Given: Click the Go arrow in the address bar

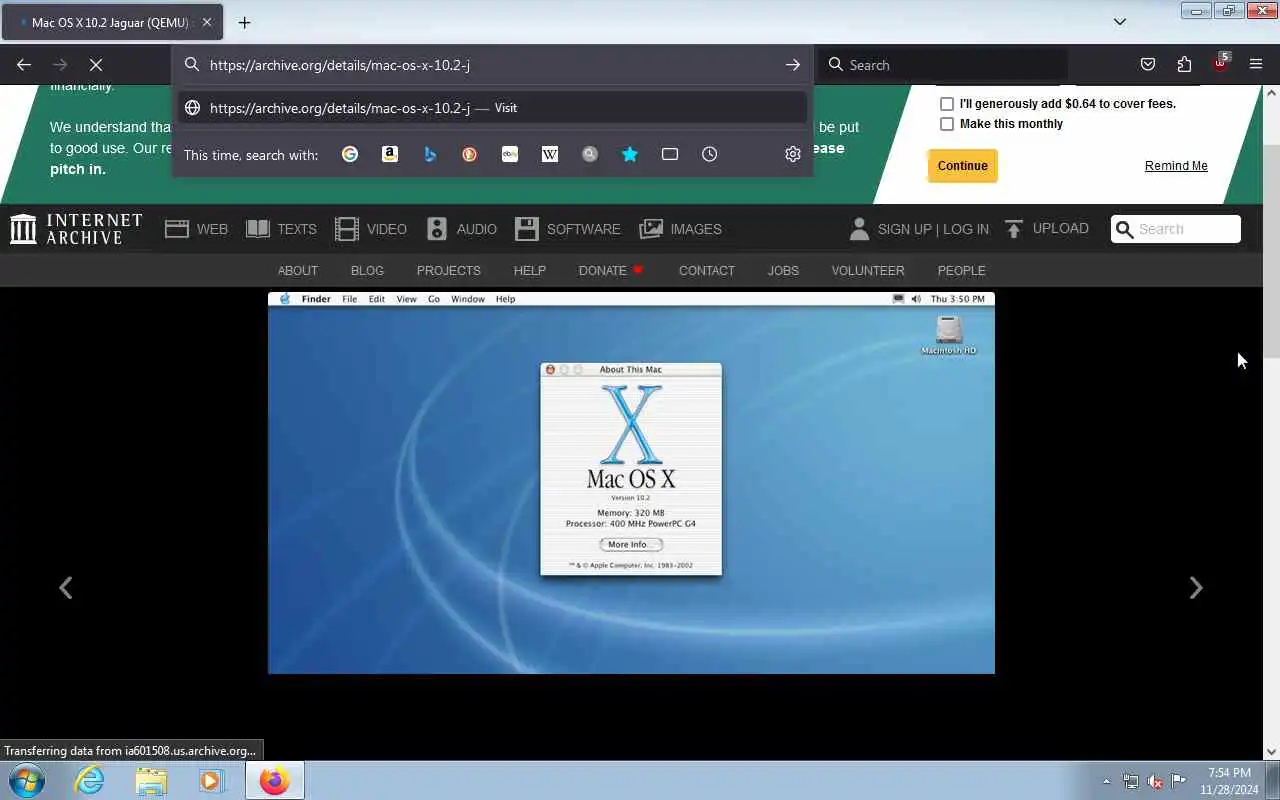Looking at the screenshot, I should click(x=793, y=65).
